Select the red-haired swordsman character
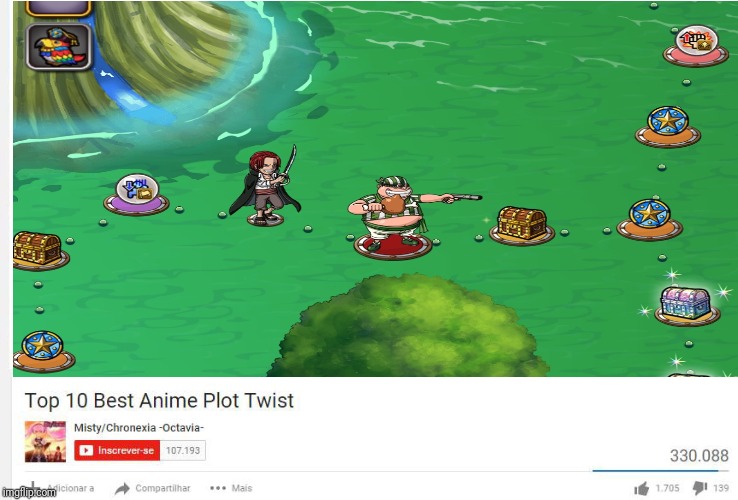738x500 pixels. coord(266,187)
